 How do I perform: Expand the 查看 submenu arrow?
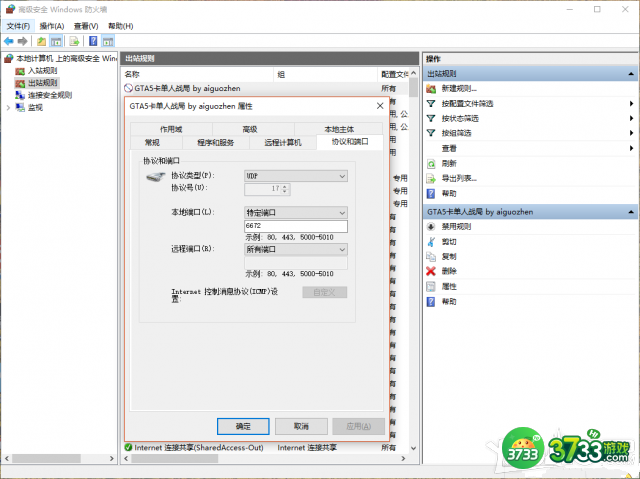(631, 149)
